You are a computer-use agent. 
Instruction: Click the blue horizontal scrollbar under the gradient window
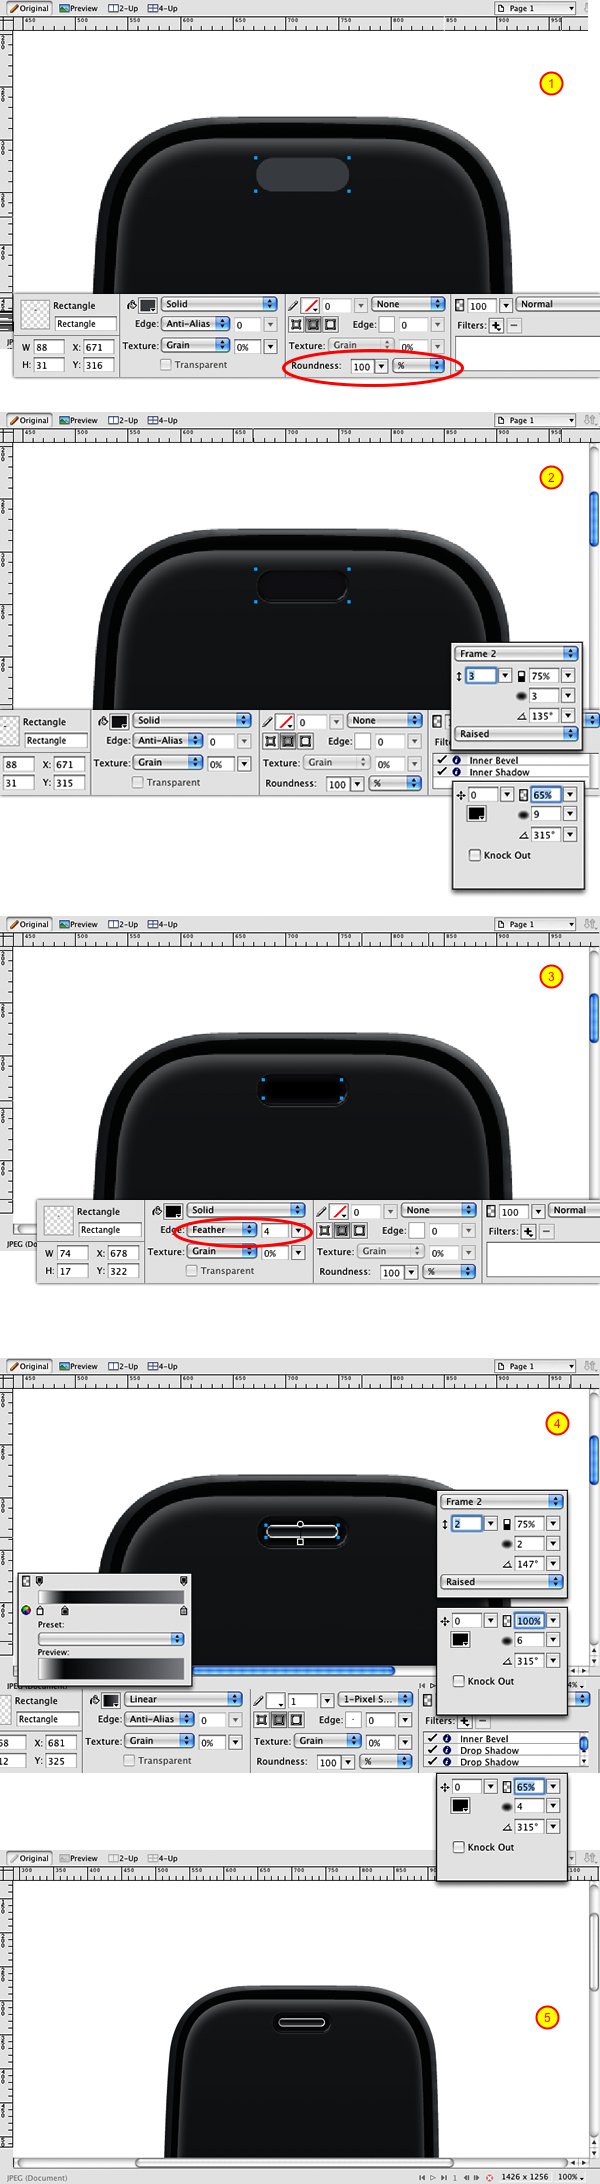(x=293, y=1670)
